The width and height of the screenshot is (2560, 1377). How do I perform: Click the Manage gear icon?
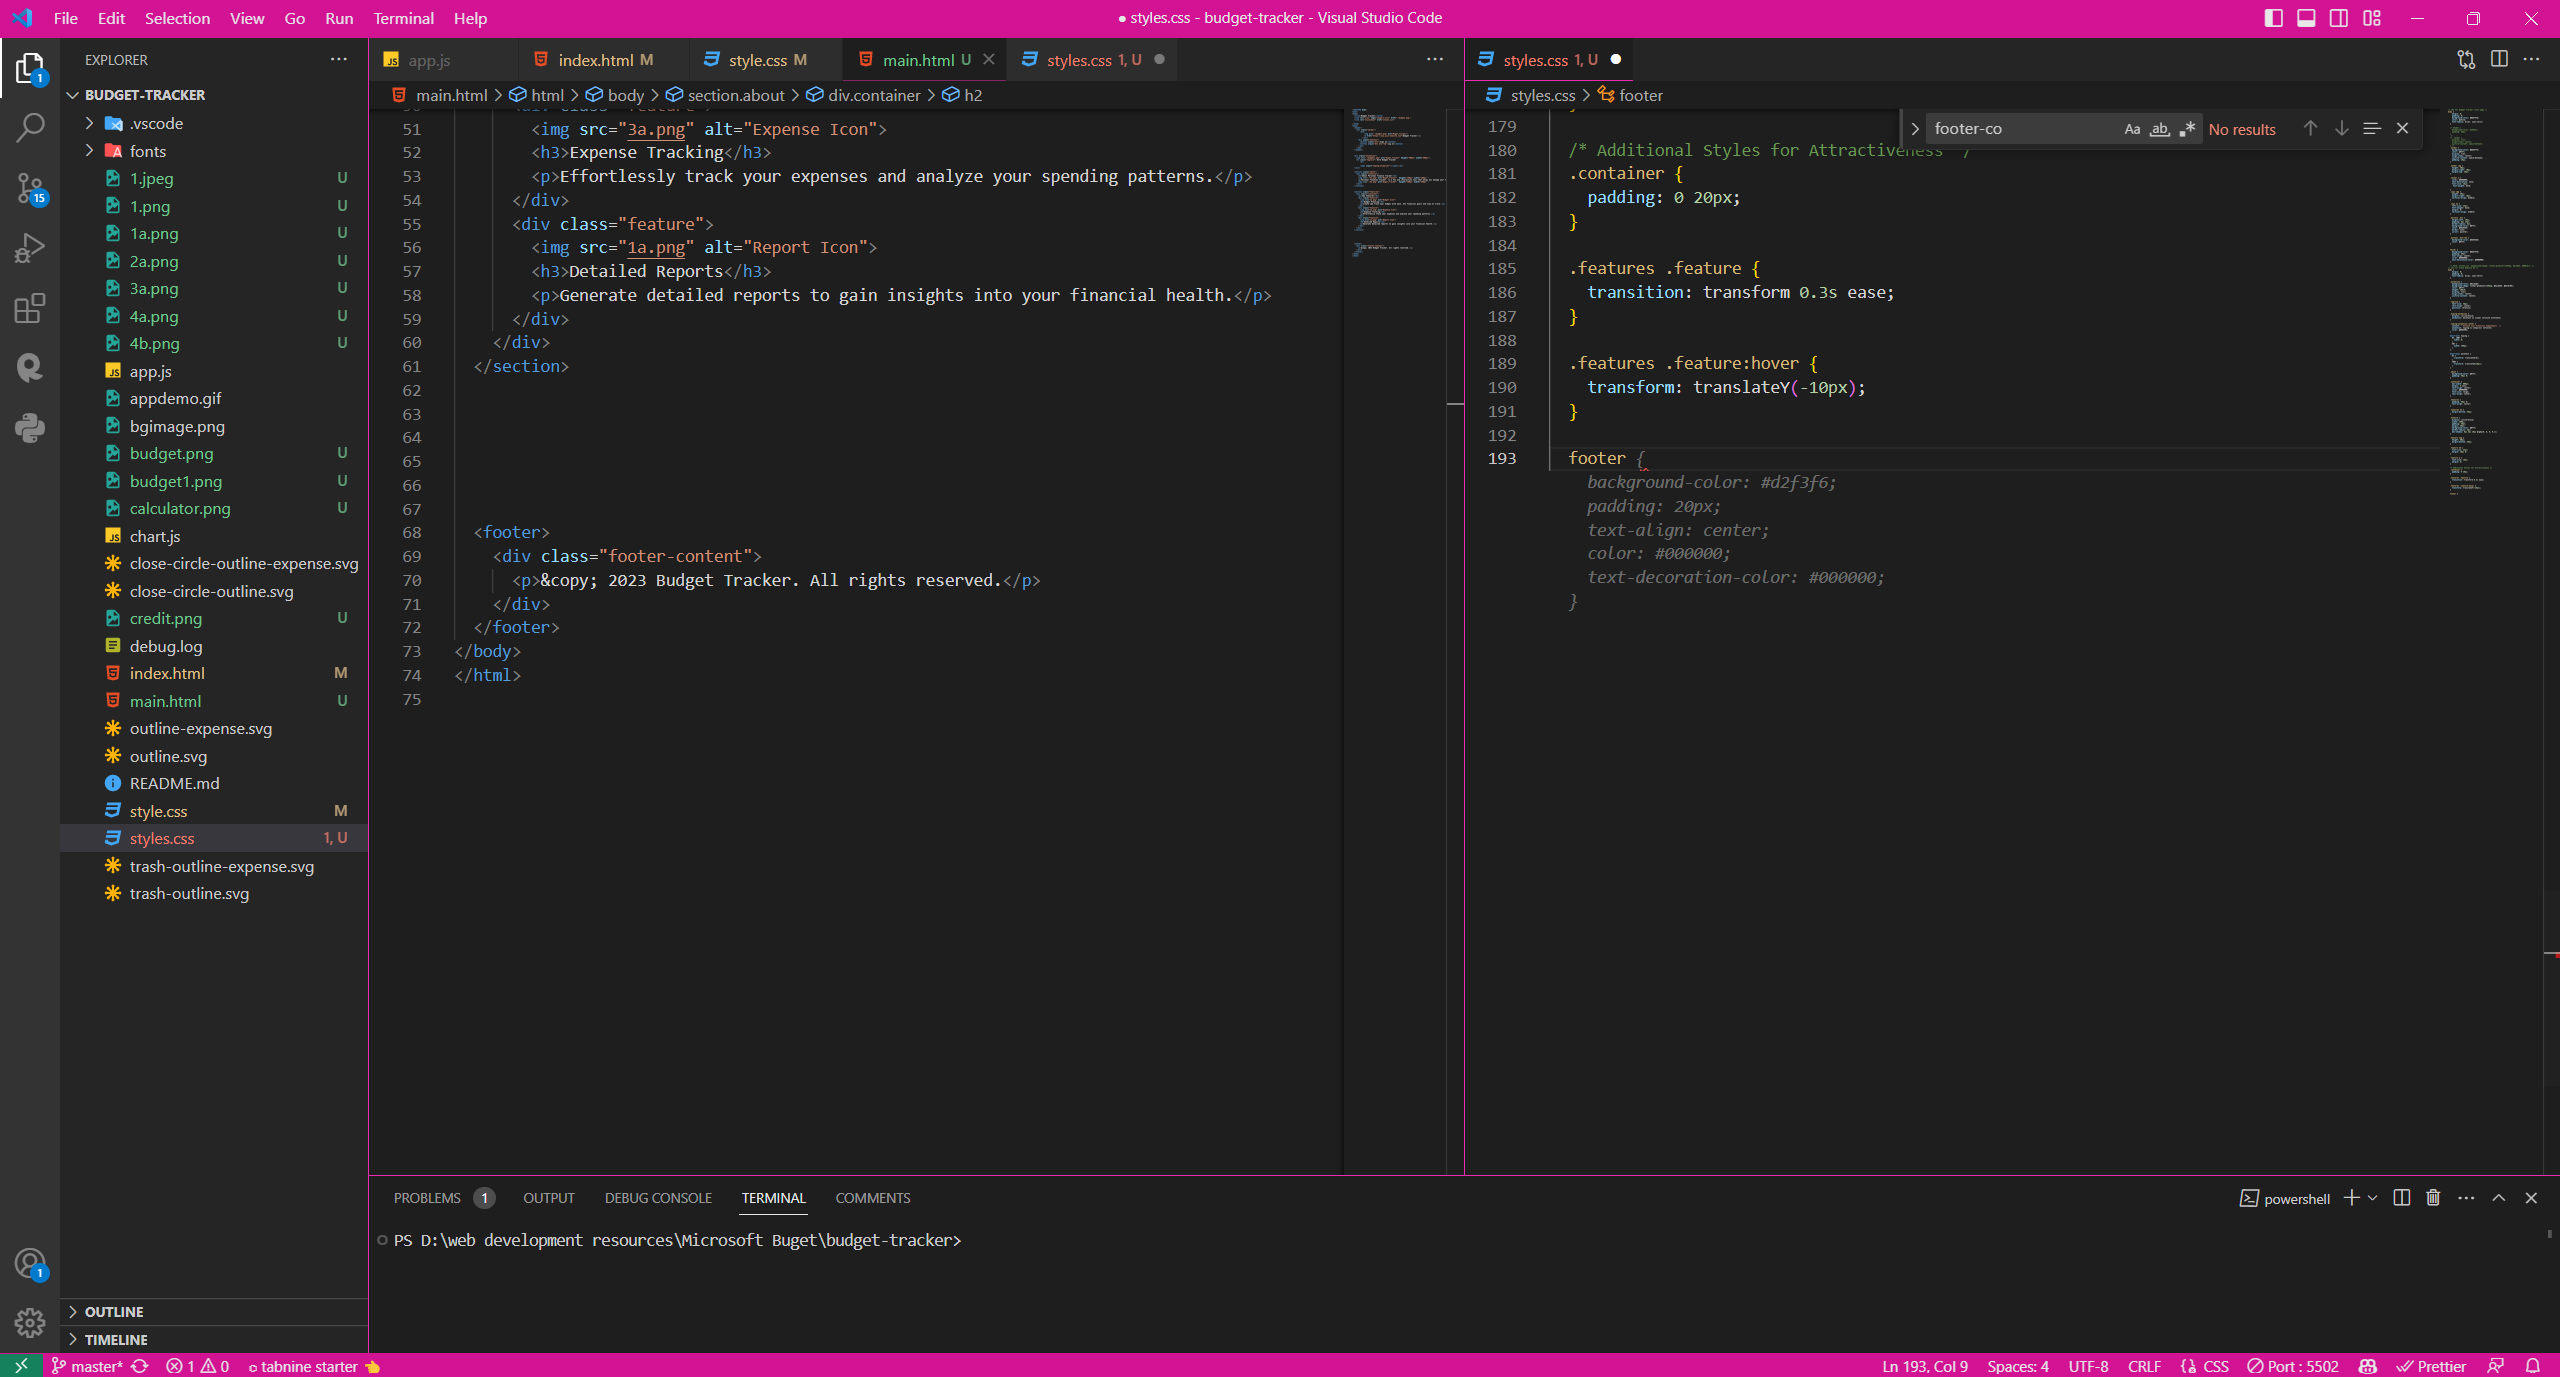pyautogui.click(x=30, y=1323)
